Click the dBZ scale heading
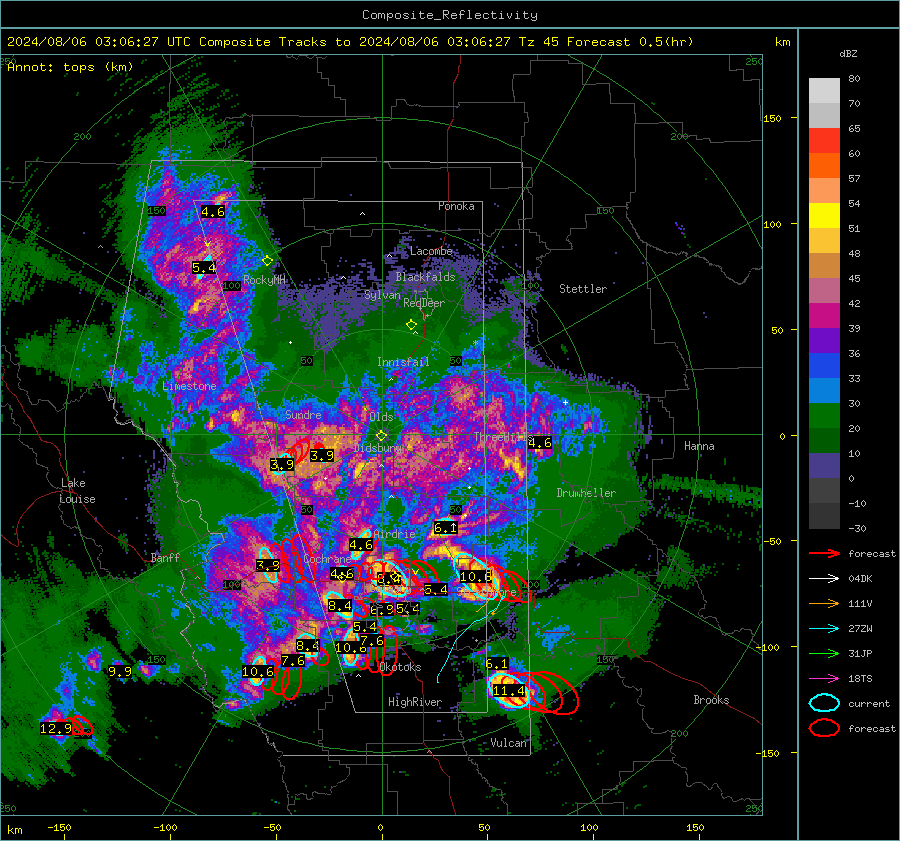This screenshot has width=900, height=841. (x=848, y=54)
